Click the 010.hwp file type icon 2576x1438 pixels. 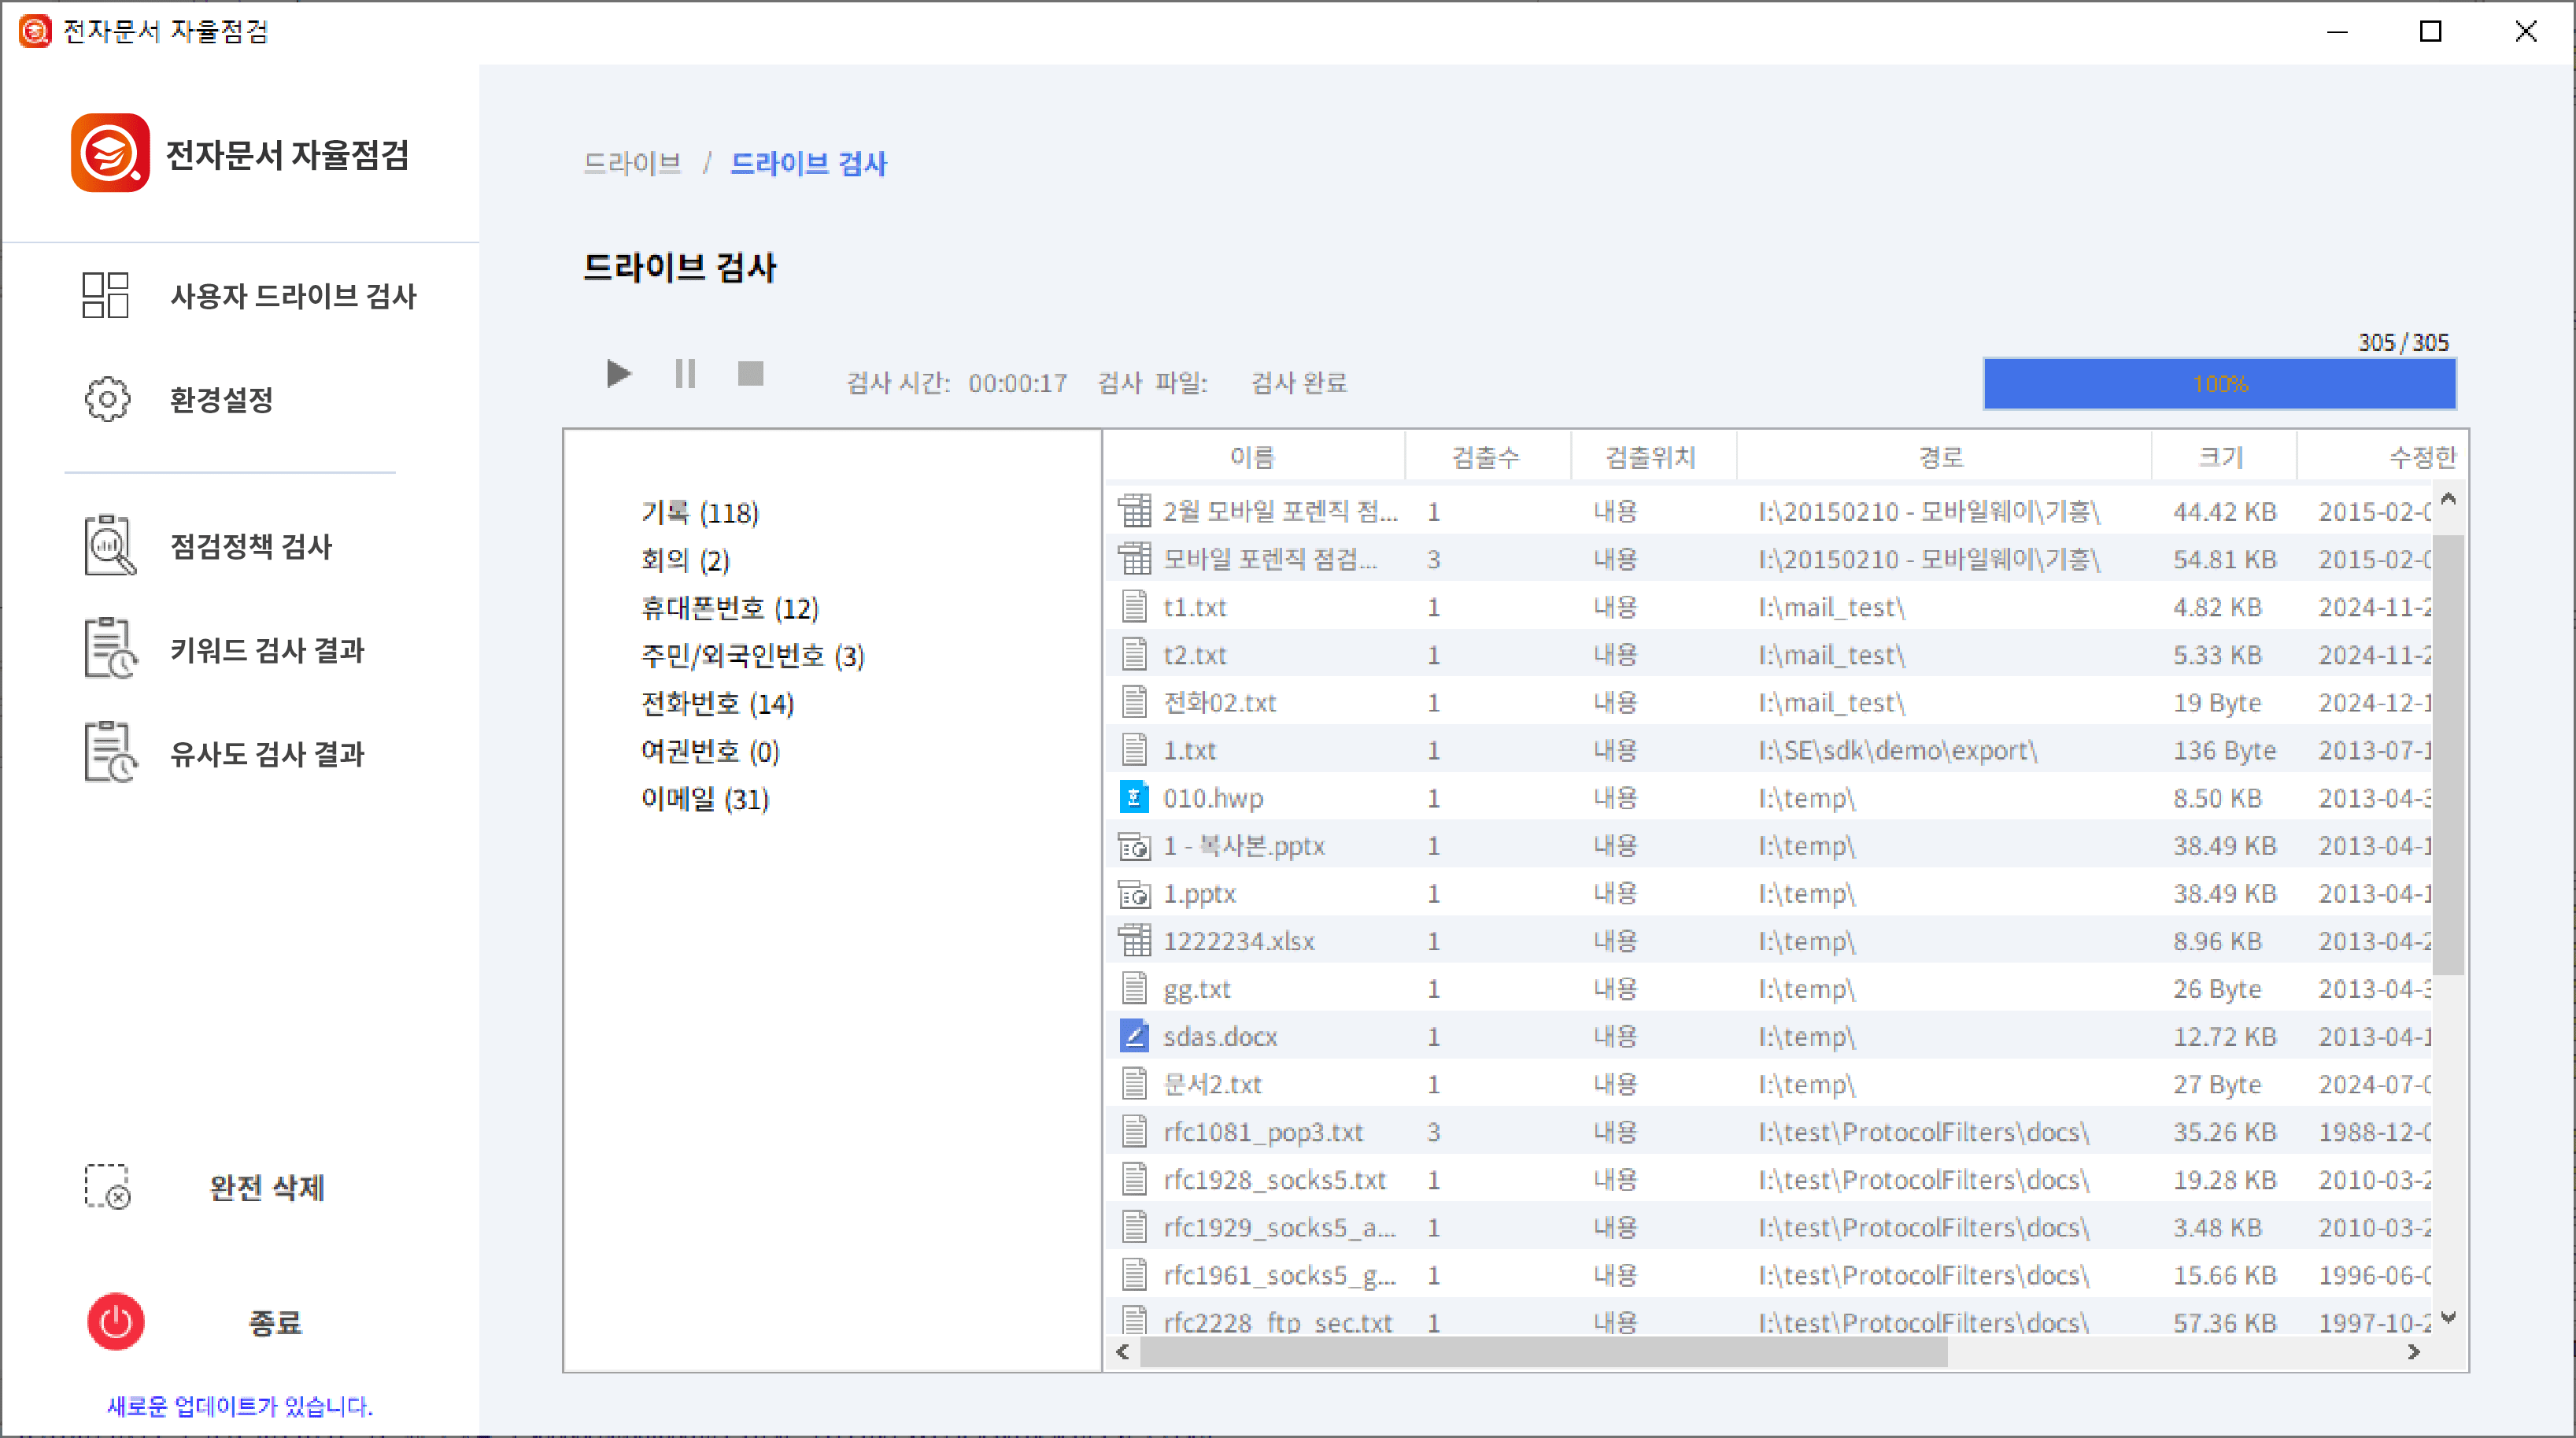click(1134, 797)
